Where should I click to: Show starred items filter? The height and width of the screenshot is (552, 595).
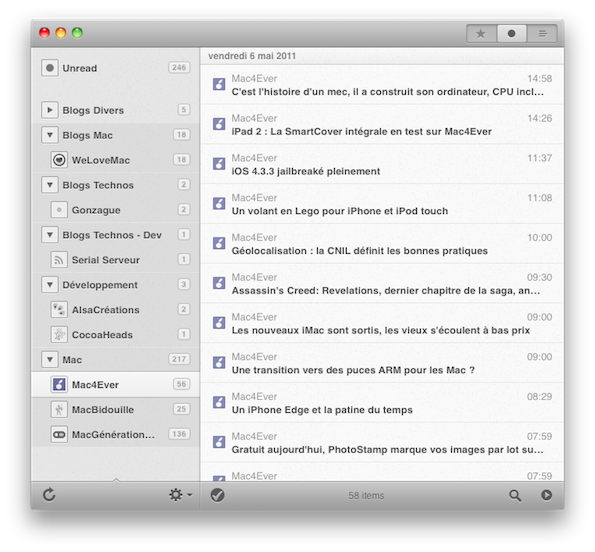[x=481, y=34]
